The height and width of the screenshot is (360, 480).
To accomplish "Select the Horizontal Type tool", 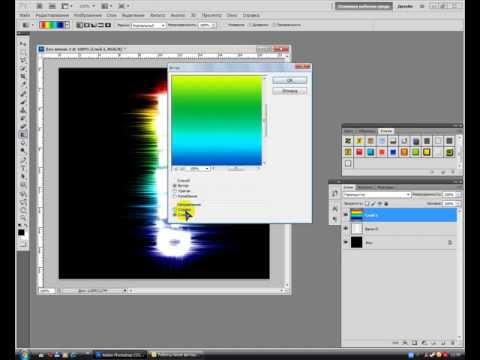I will 23,168.
